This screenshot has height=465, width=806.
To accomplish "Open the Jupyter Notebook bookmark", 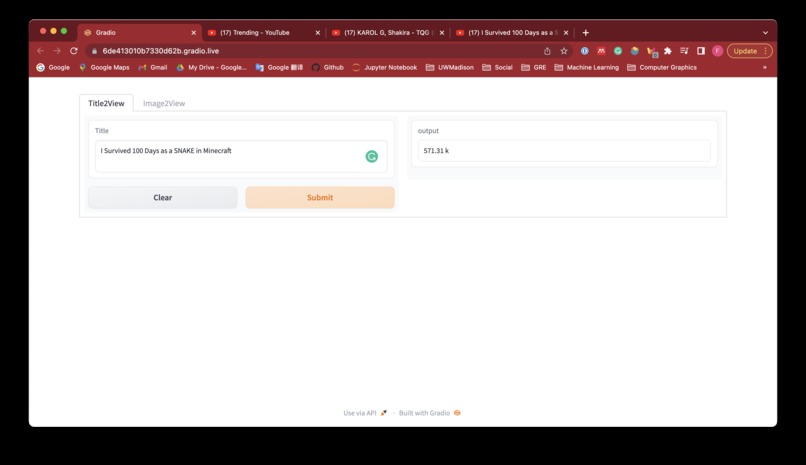I will coord(384,67).
